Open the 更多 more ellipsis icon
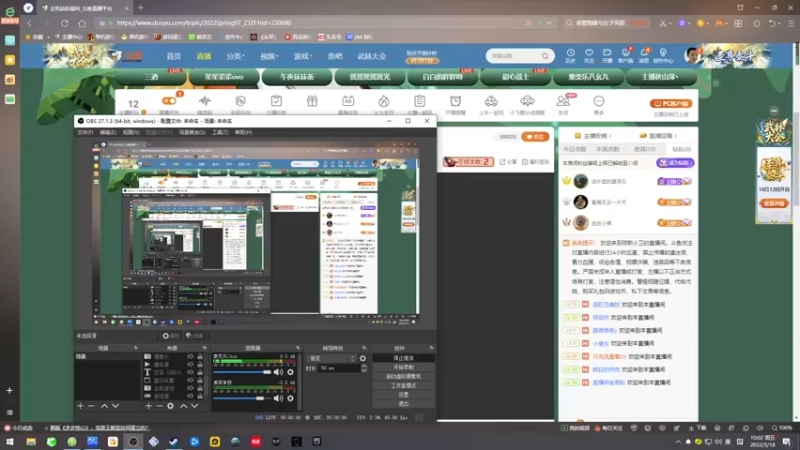 pyautogui.click(x=598, y=101)
